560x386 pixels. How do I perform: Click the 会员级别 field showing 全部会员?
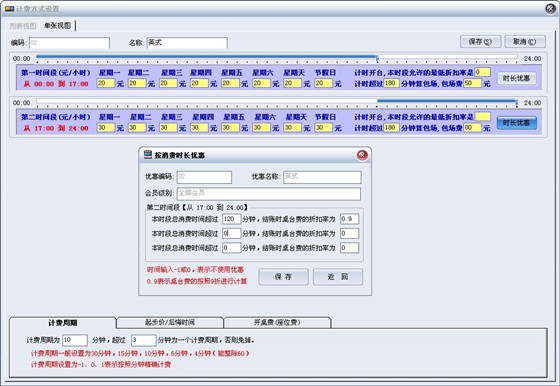point(269,194)
